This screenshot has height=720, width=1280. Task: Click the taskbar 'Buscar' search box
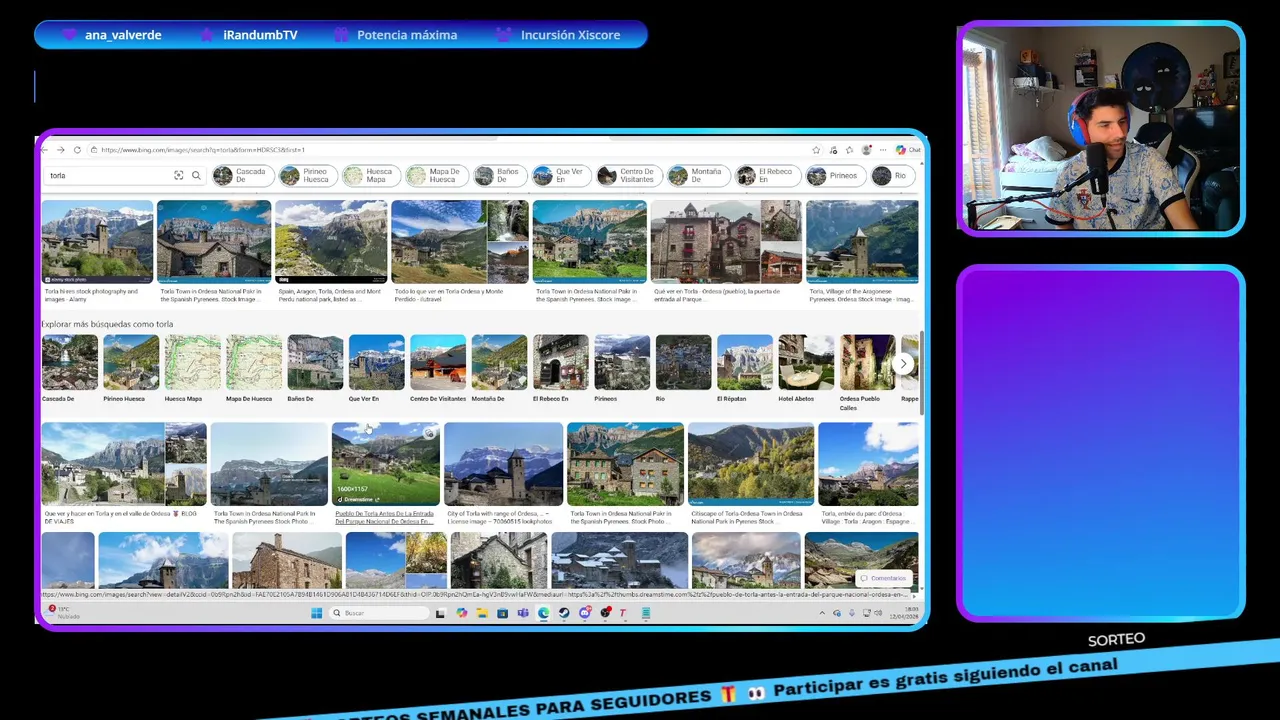379,613
